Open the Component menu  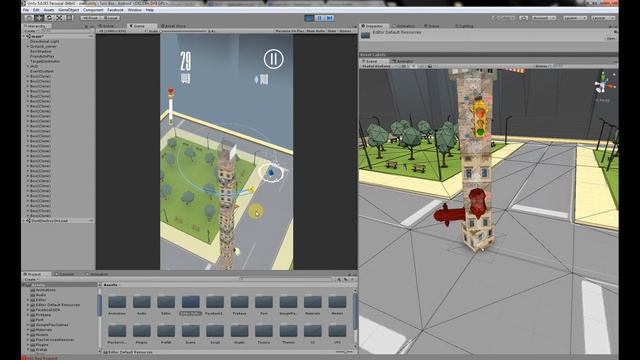[x=93, y=10]
